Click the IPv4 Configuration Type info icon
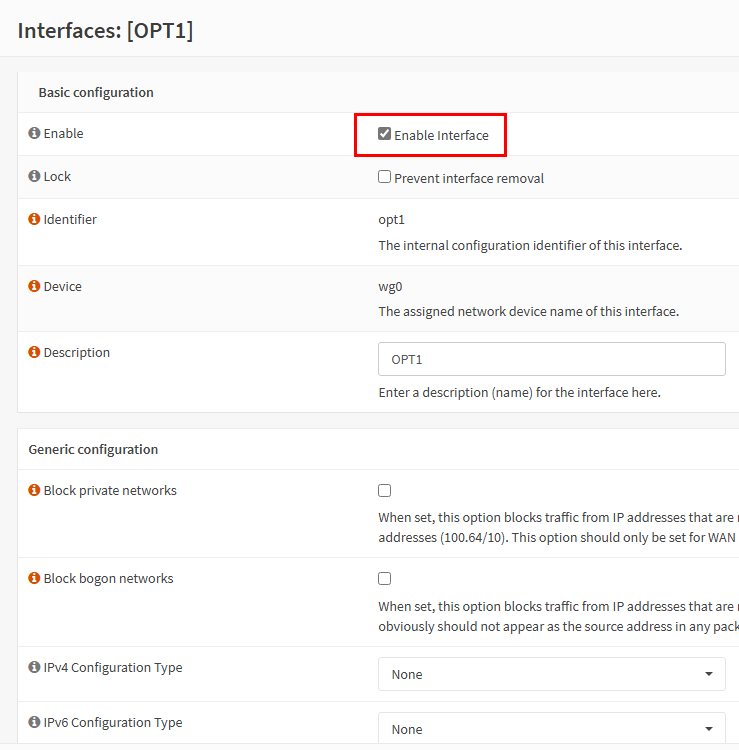Image resolution: width=739 pixels, height=750 pixels. (34, 668)
